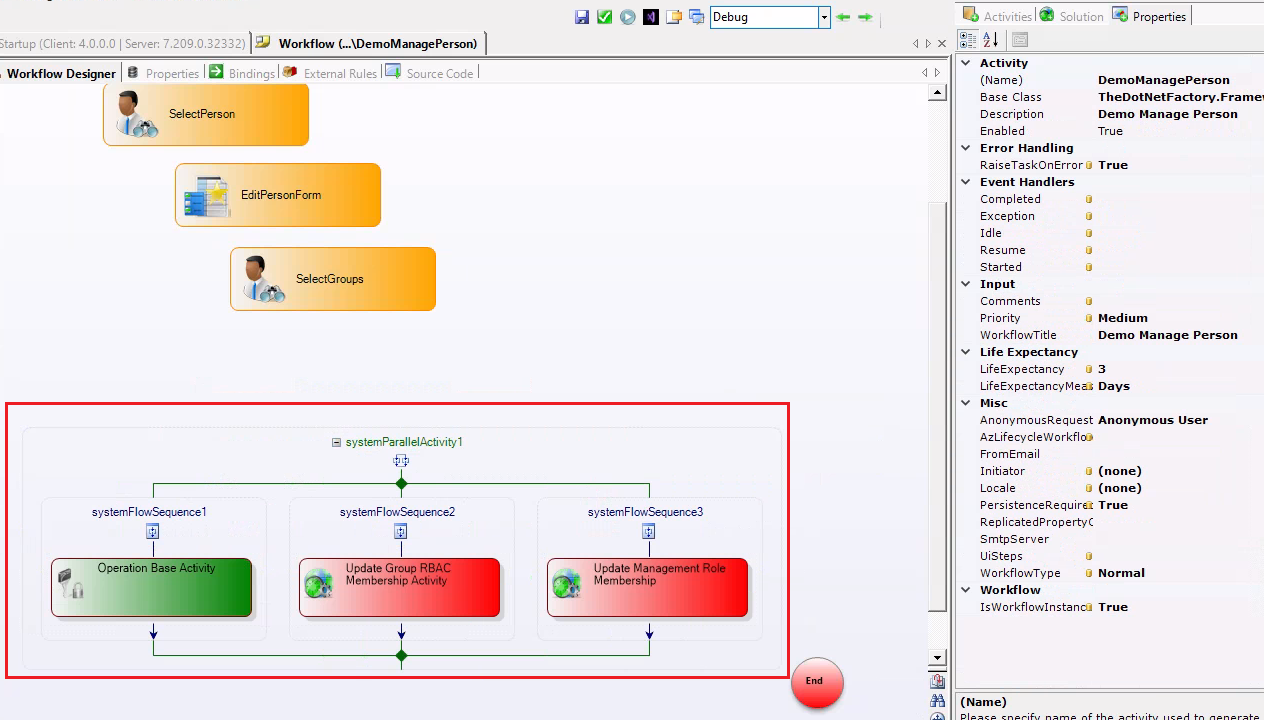Click the red End node

click(816, 682)
